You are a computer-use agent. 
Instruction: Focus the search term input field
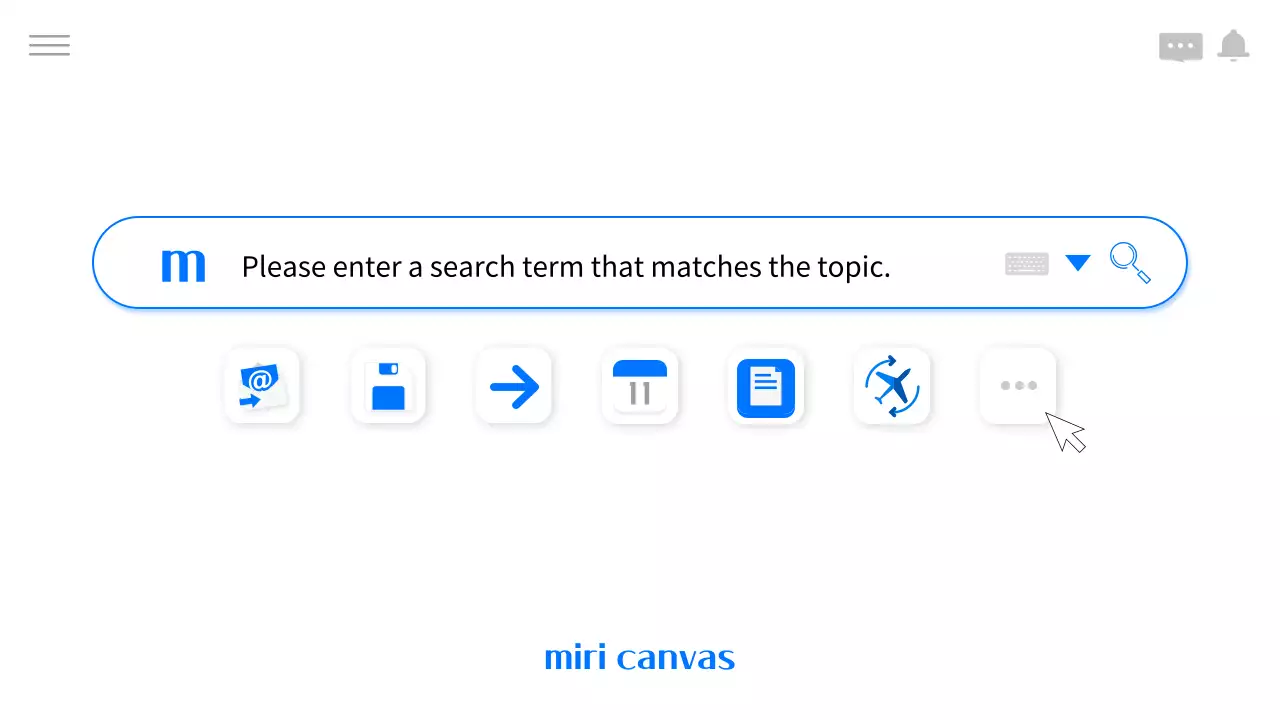[x=600, y=267]
